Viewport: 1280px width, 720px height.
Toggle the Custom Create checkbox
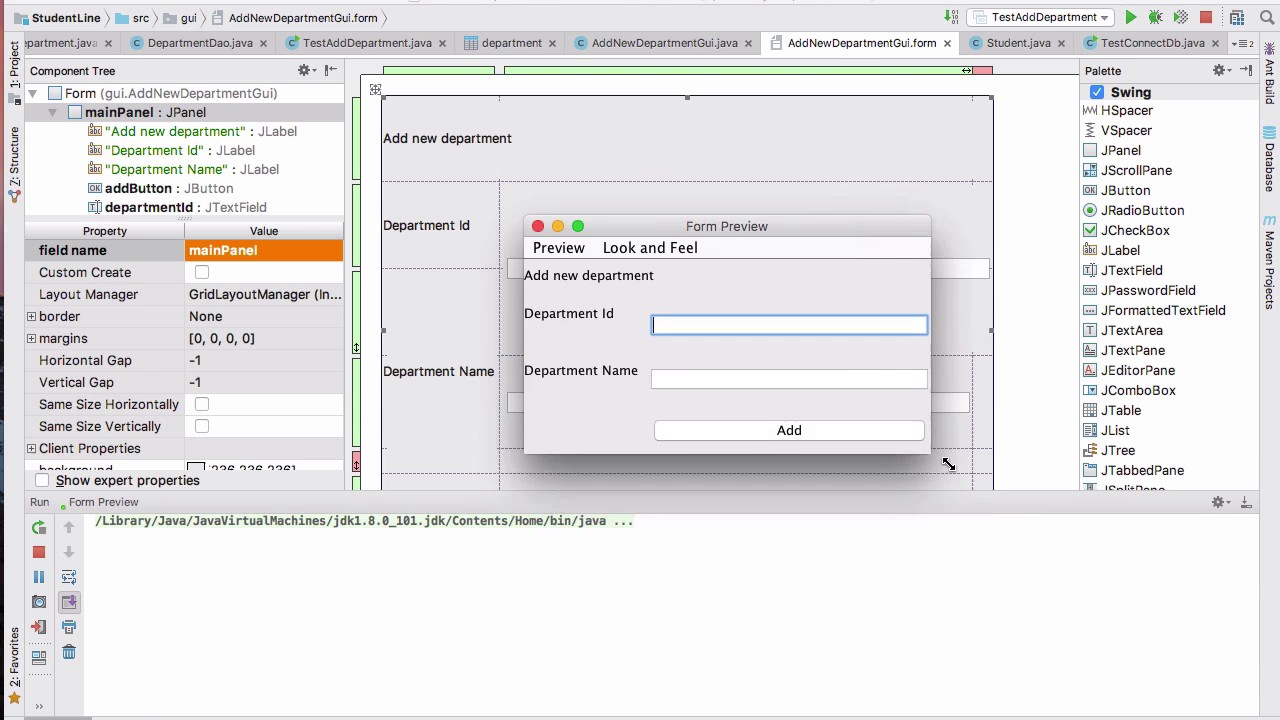pyautogui.click(x=202, y=272)
